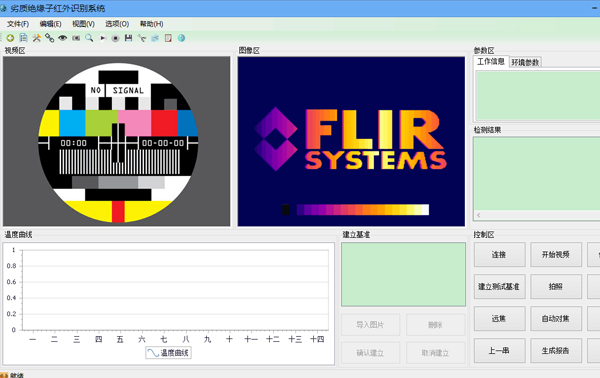The image size is (600, 378).
Task: Click the scissors cut icon in toolbar
Action: click(x=142, y=38)
